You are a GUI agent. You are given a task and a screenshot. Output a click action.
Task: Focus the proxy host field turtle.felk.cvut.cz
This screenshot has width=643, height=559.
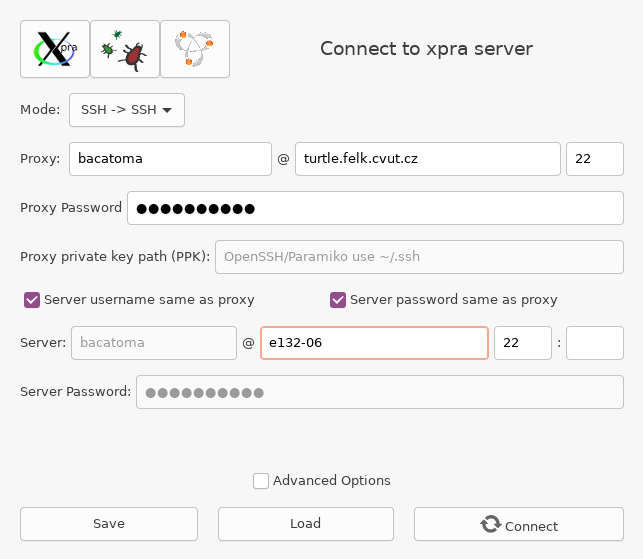[x=427, y=159]
